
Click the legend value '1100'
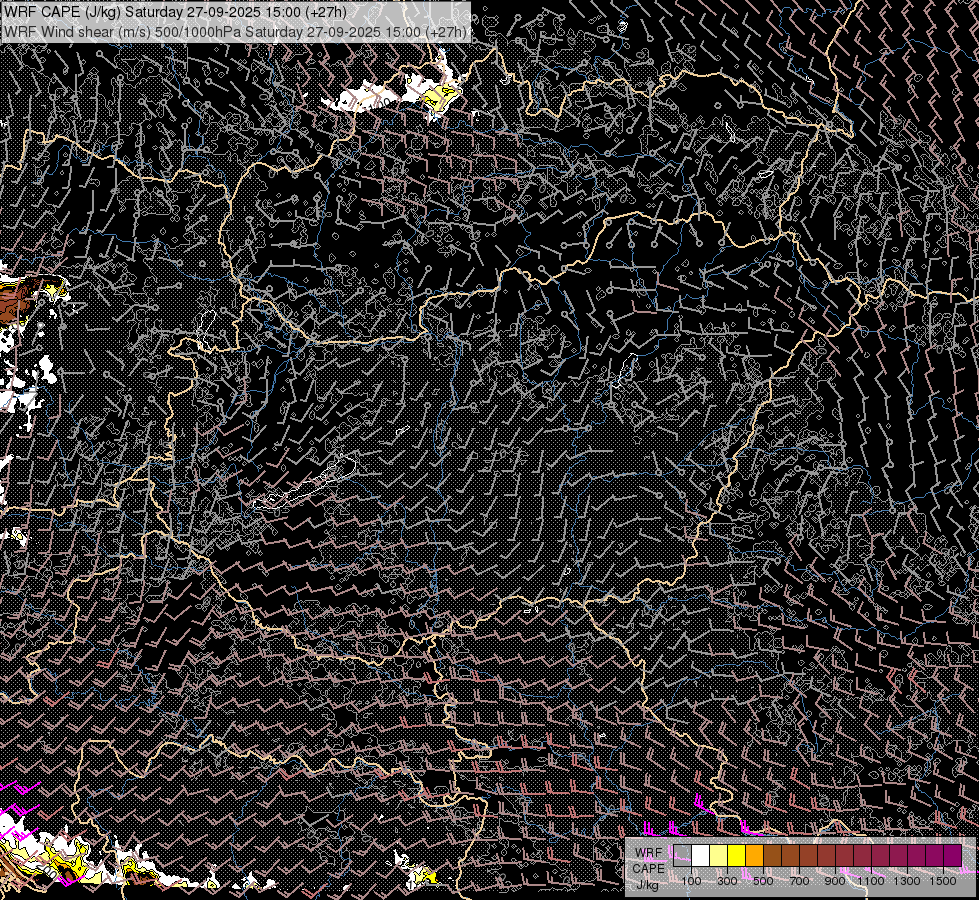coord(871,881)
